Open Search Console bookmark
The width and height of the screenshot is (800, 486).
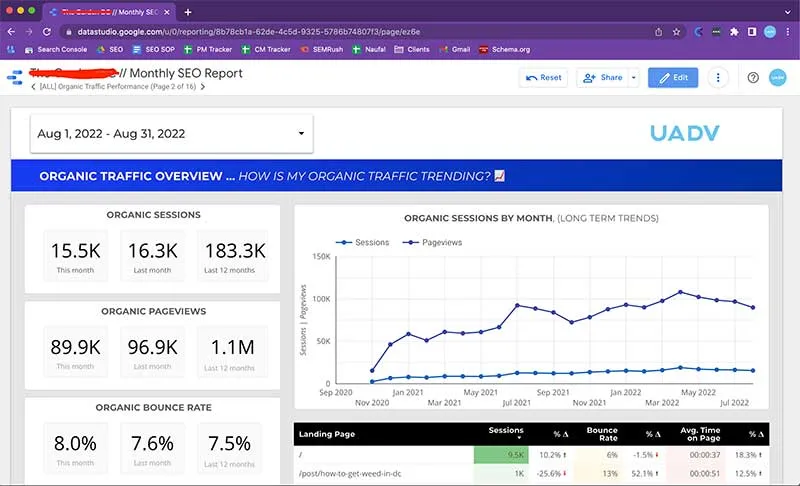55,49
